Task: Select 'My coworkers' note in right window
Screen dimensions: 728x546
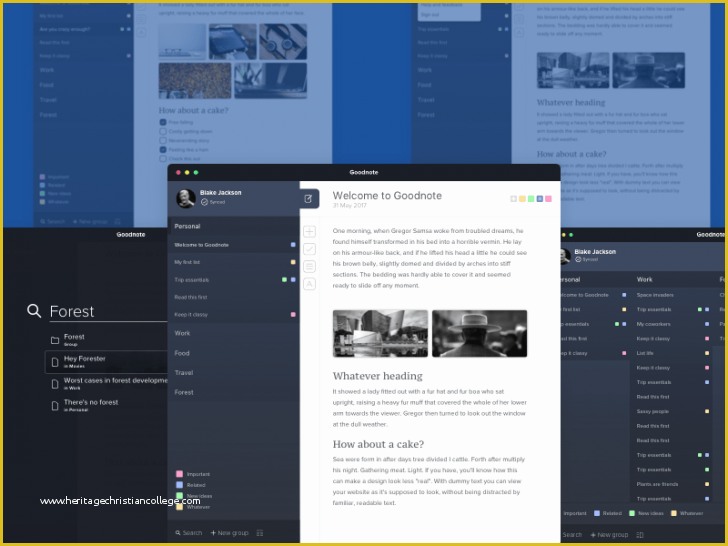Action: tap(653, 324)
